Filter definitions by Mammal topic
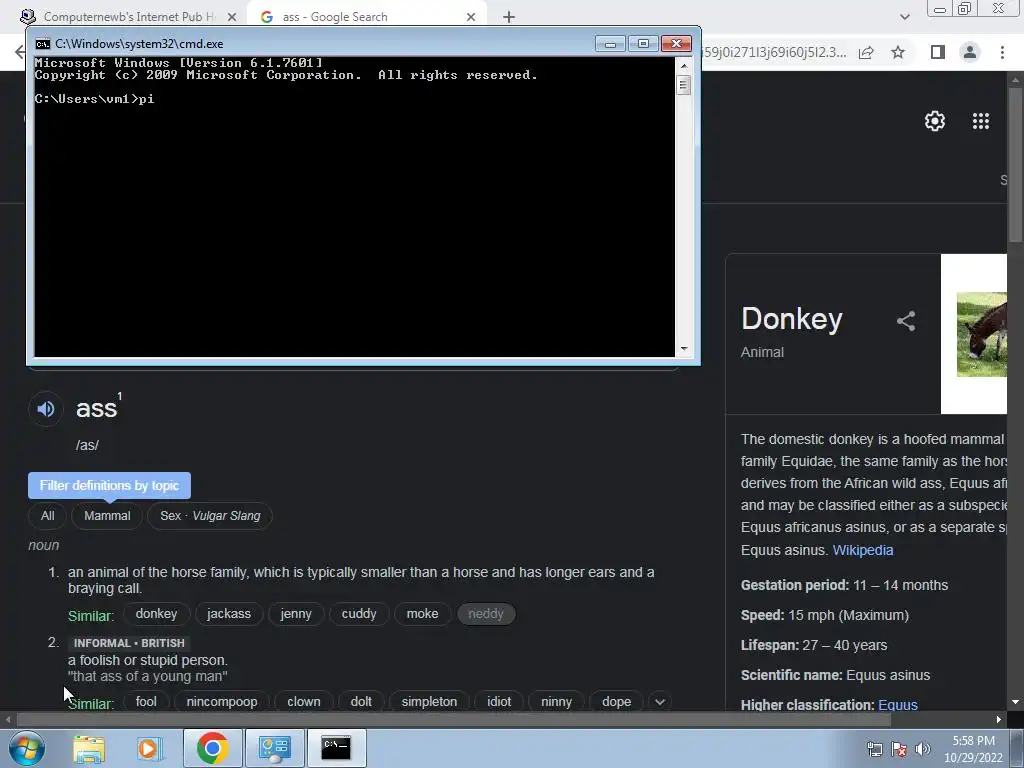 click(107, 516)
